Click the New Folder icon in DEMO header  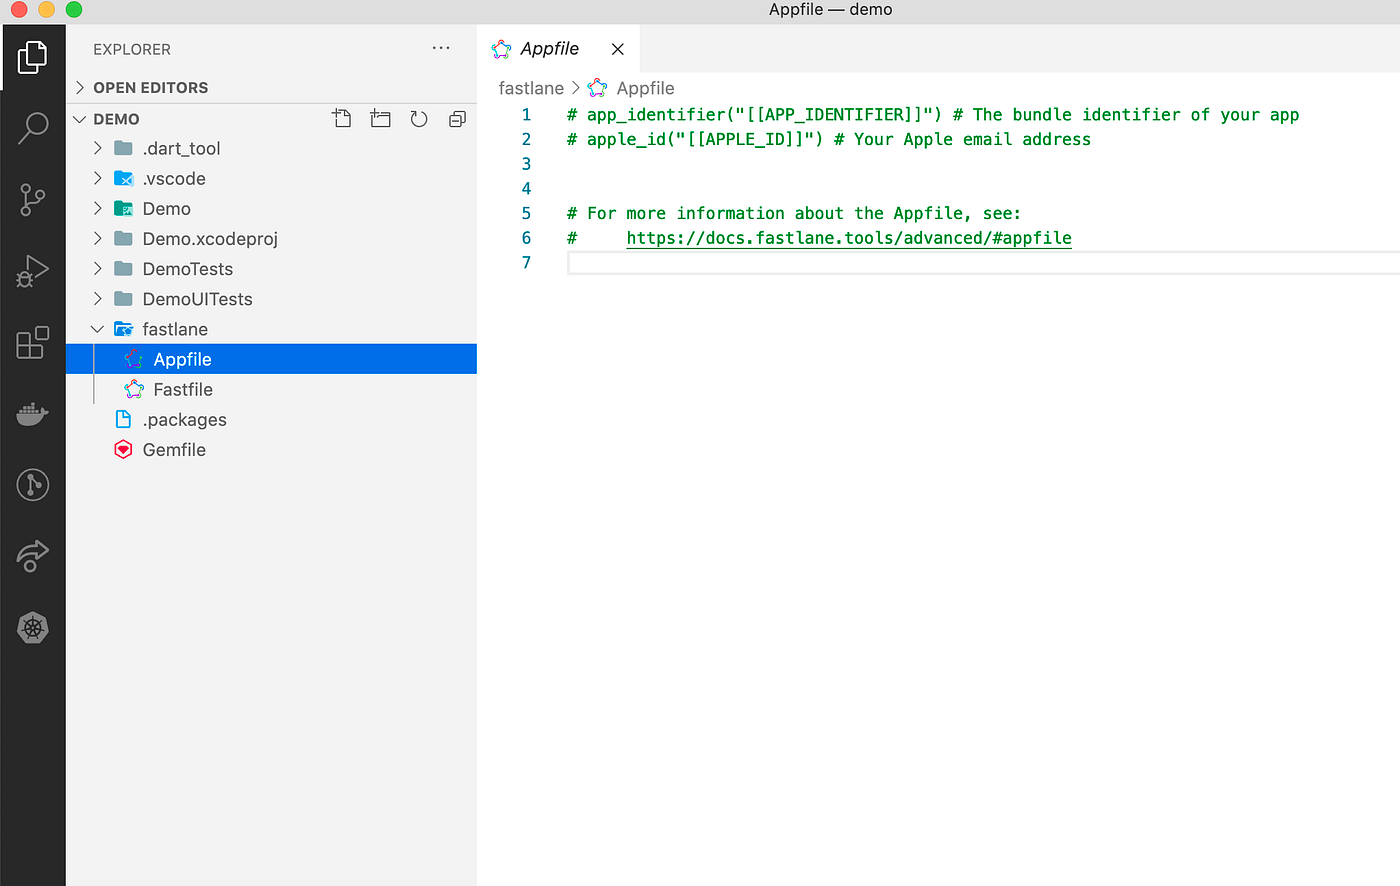click(x=380, y=119)
